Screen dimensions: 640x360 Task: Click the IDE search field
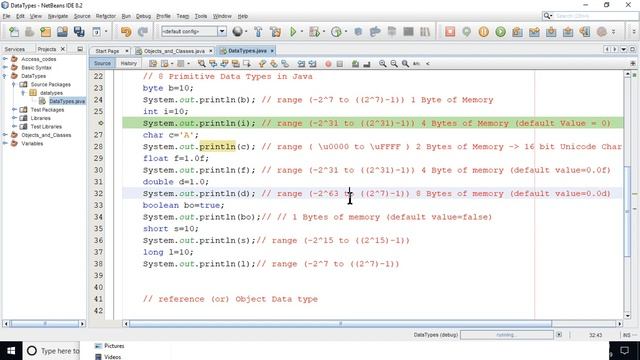[x=596, y=16]
